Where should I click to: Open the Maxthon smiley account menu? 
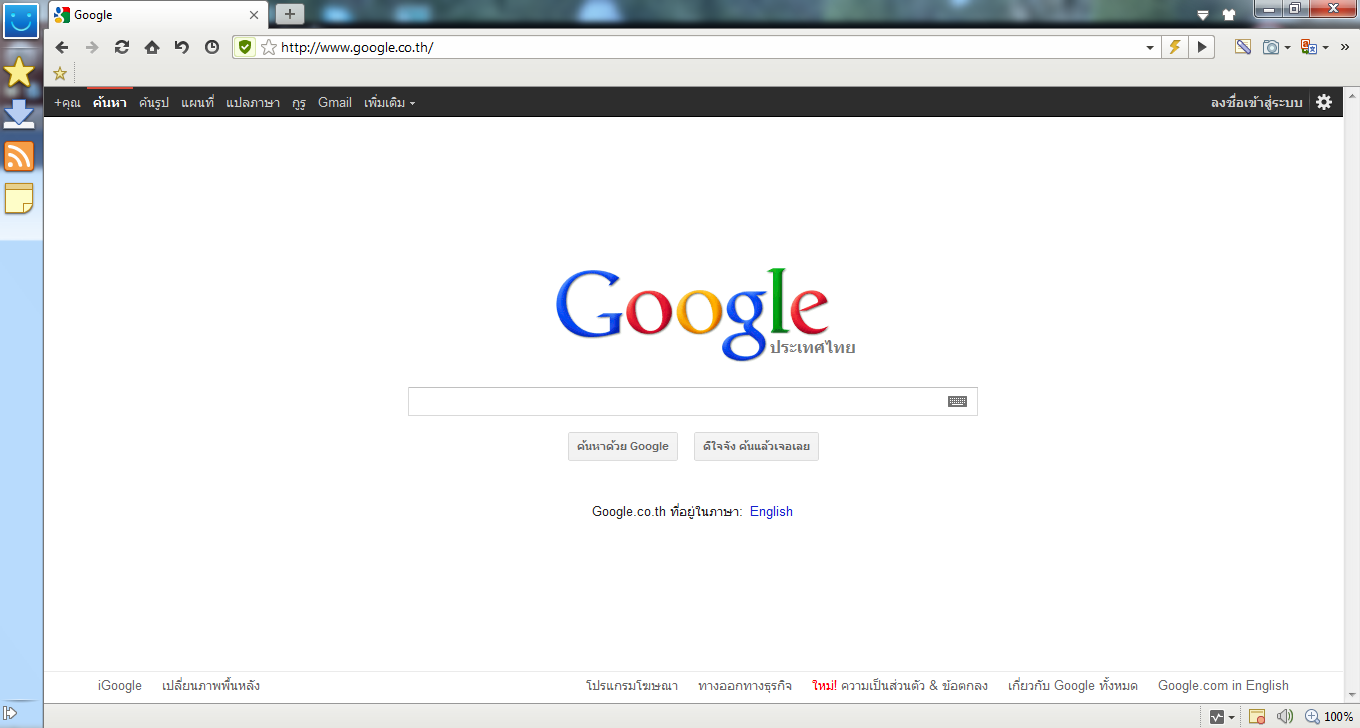click(x=21, y=20)
